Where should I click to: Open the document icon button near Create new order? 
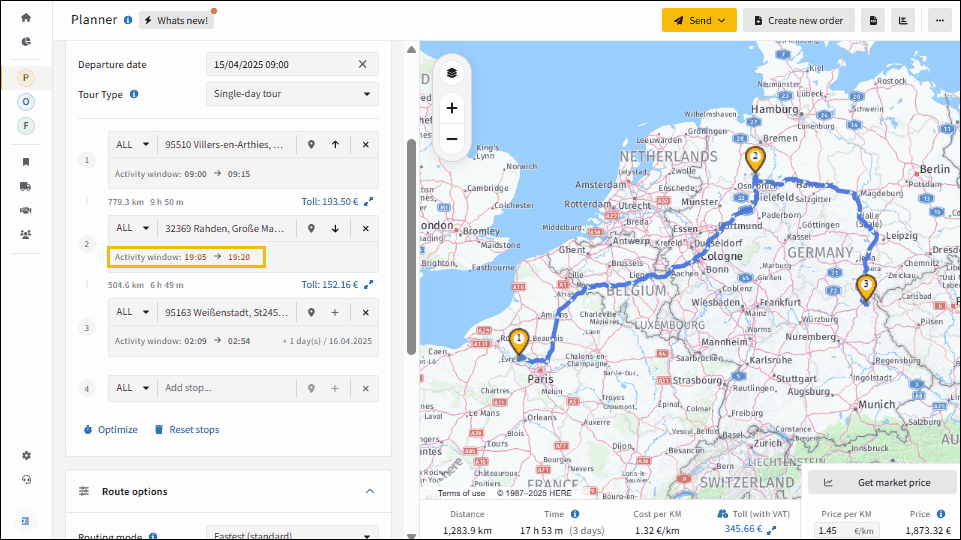[x=873, y=20]
